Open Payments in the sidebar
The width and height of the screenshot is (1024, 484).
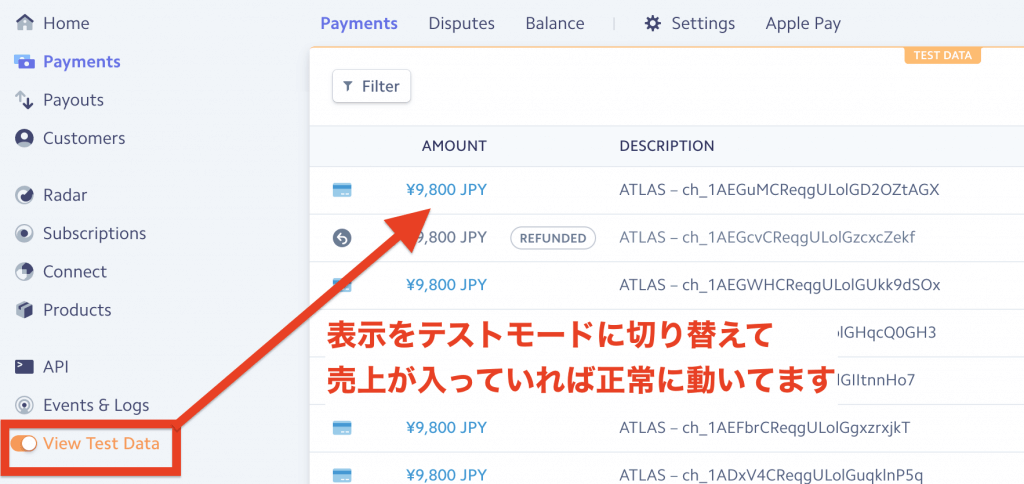[x=82, y=62]
